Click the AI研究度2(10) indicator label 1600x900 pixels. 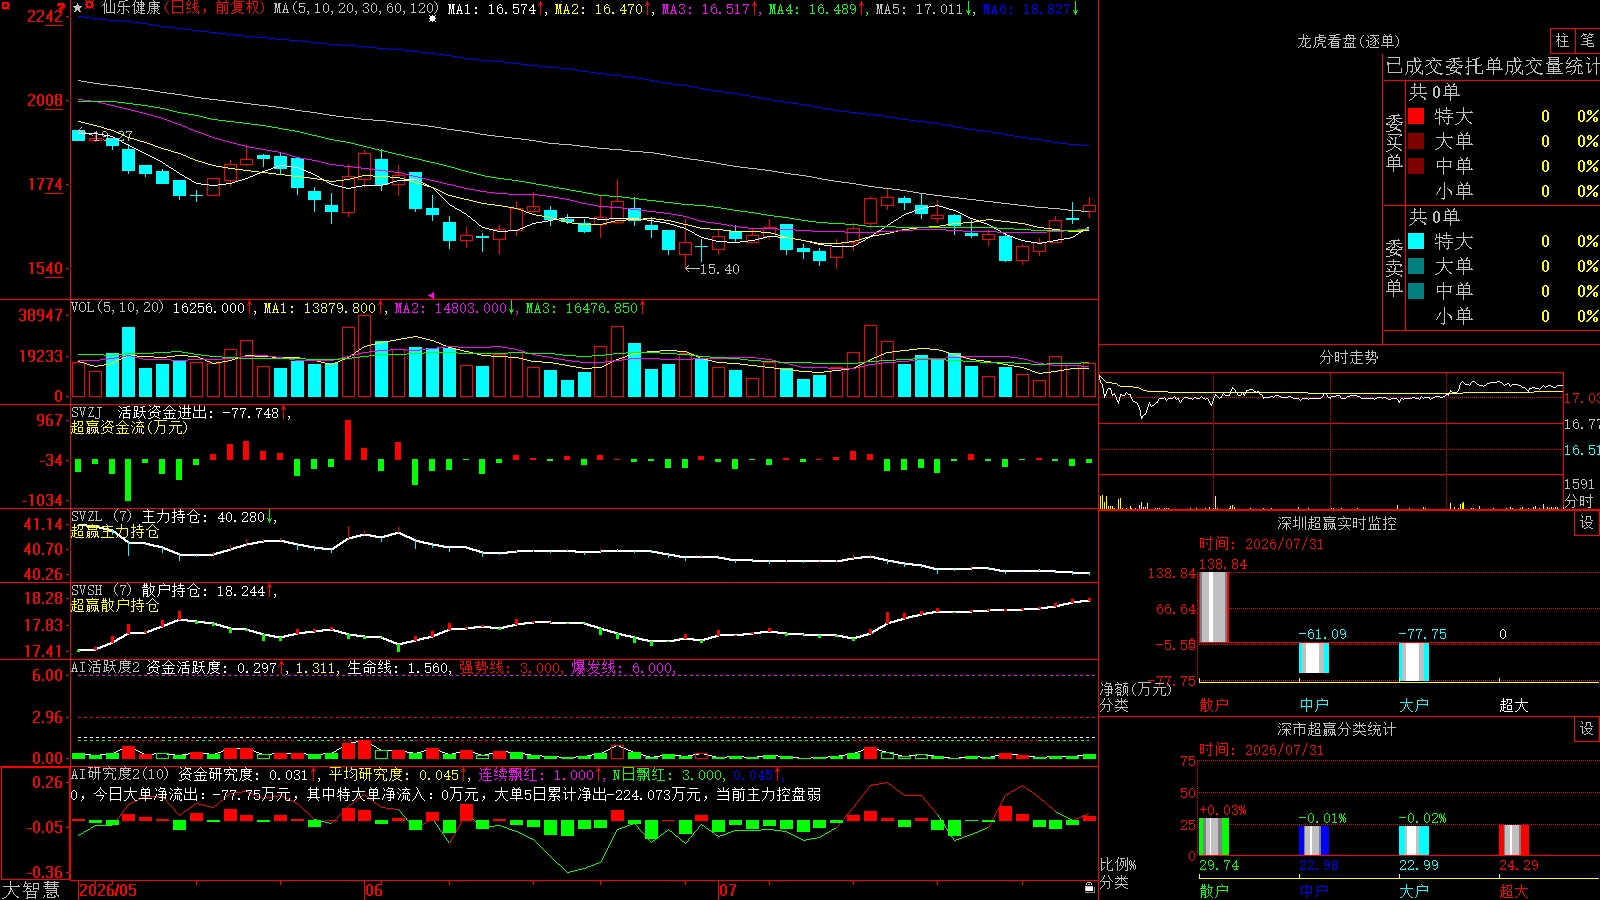pos(120,774)
